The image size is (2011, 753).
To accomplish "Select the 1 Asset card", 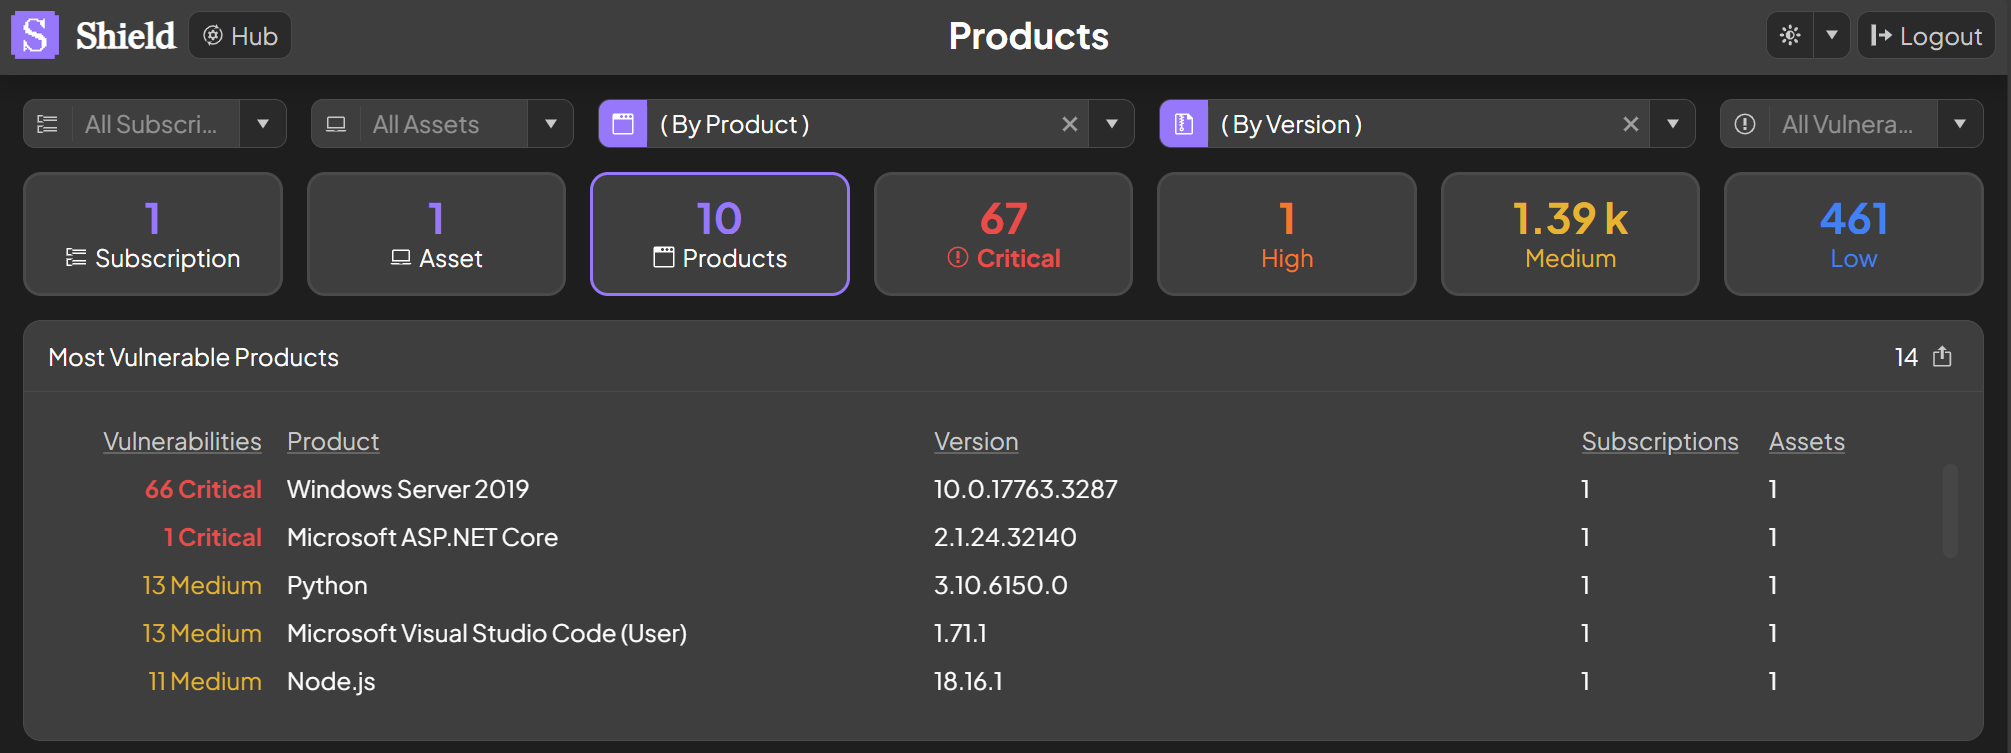I will click(436, 234).
